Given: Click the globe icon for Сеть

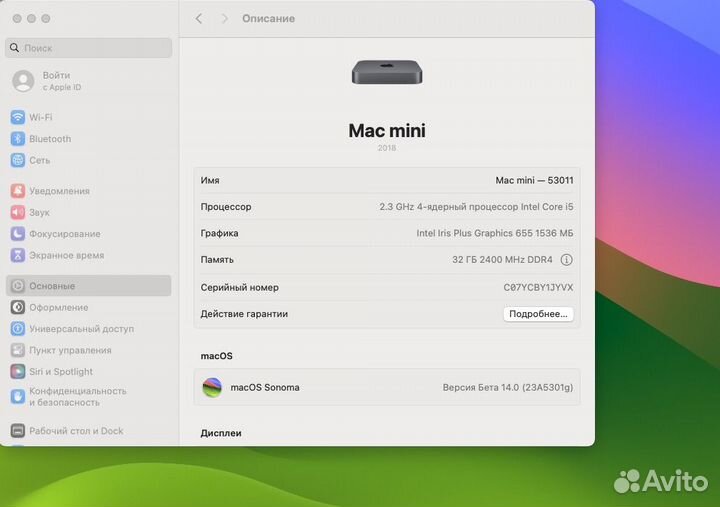Looking at the screenshot, I should [x=17, y=160].
